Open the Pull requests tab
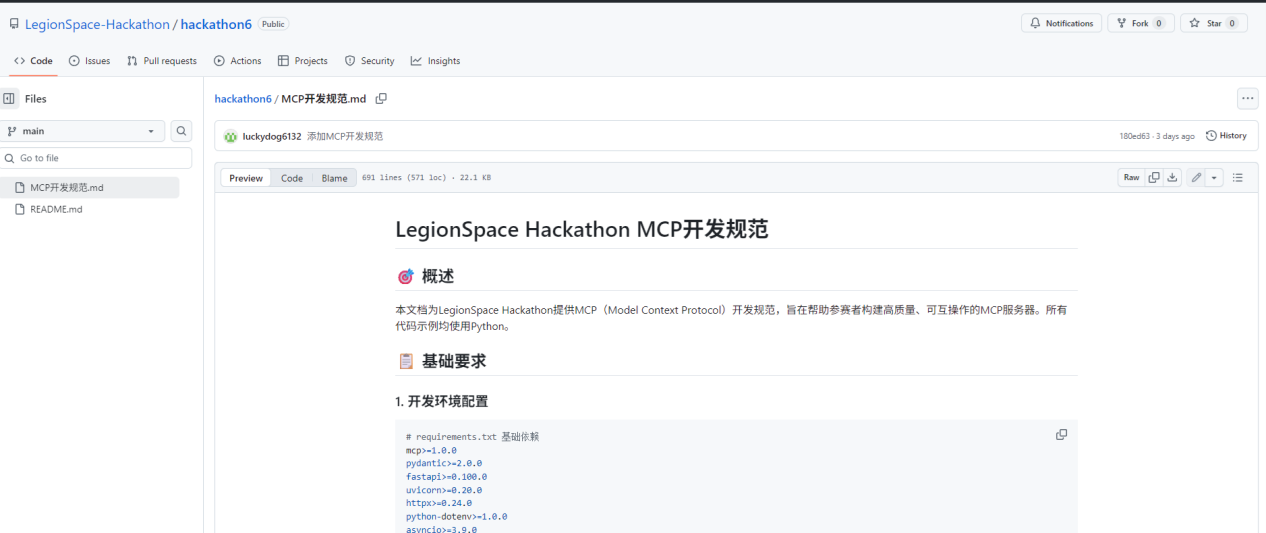This screenshot has height=533, width=1266. coord(162,61)
